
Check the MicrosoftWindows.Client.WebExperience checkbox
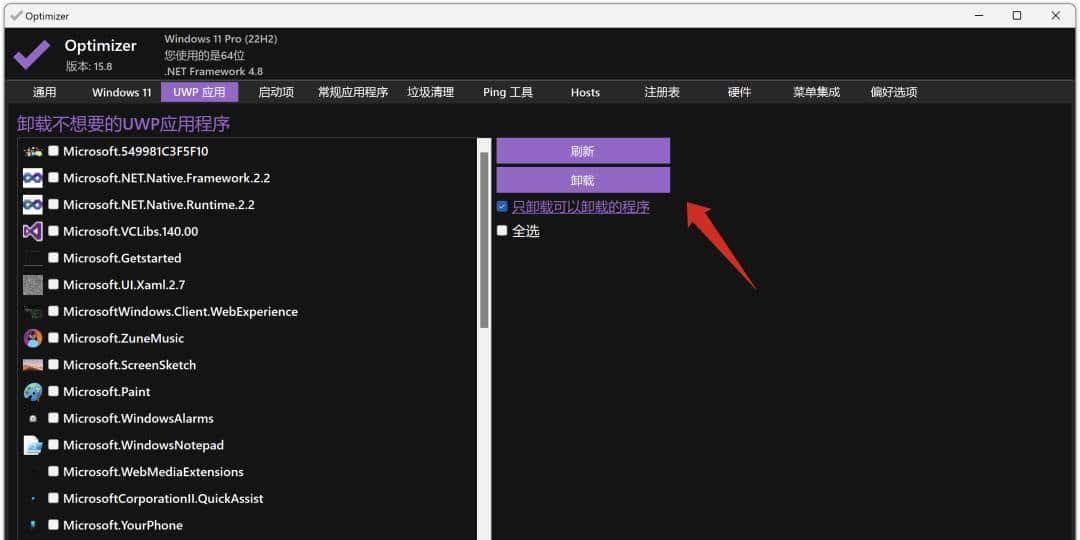[x=53, y=311]
